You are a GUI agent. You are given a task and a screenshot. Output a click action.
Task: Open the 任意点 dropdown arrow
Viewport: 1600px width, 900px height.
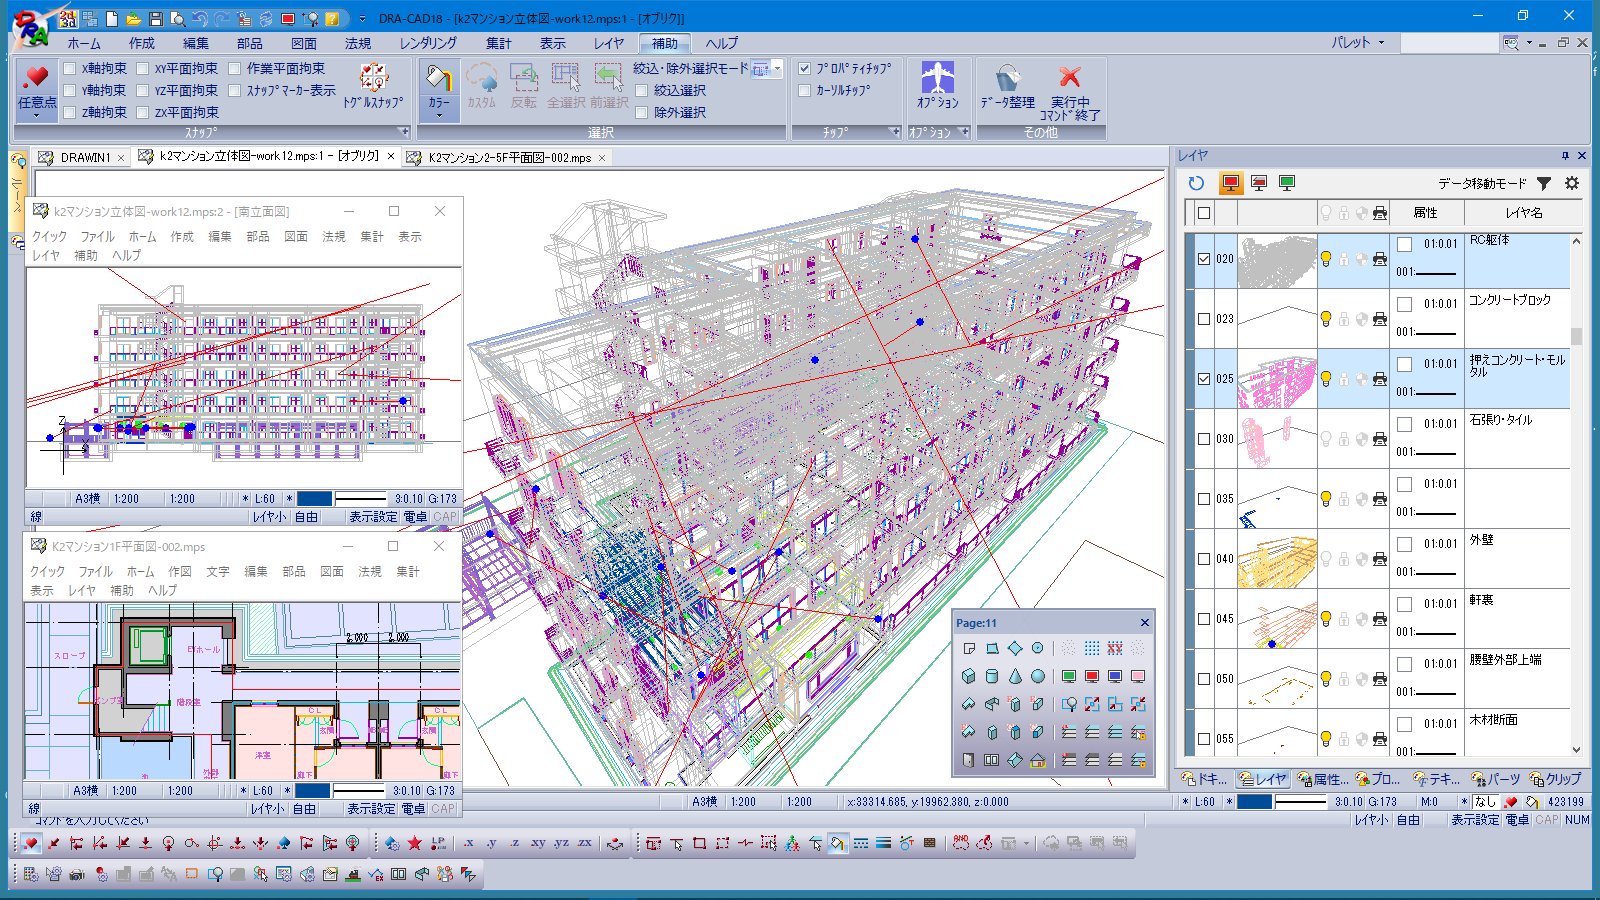[36, 113]
